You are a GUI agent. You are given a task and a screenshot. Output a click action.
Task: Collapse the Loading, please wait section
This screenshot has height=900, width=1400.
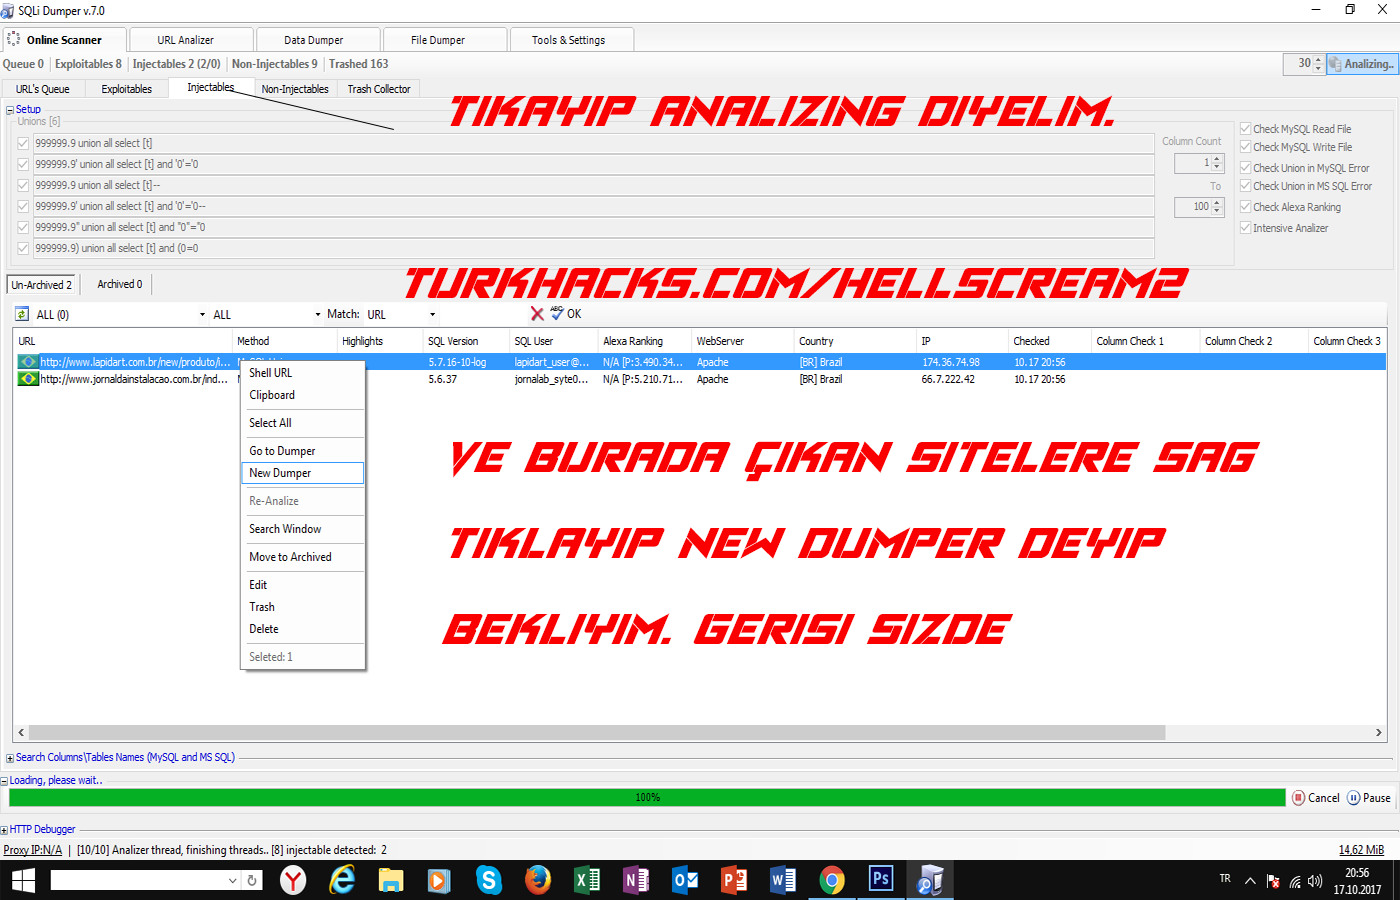(x=4, y=781)
